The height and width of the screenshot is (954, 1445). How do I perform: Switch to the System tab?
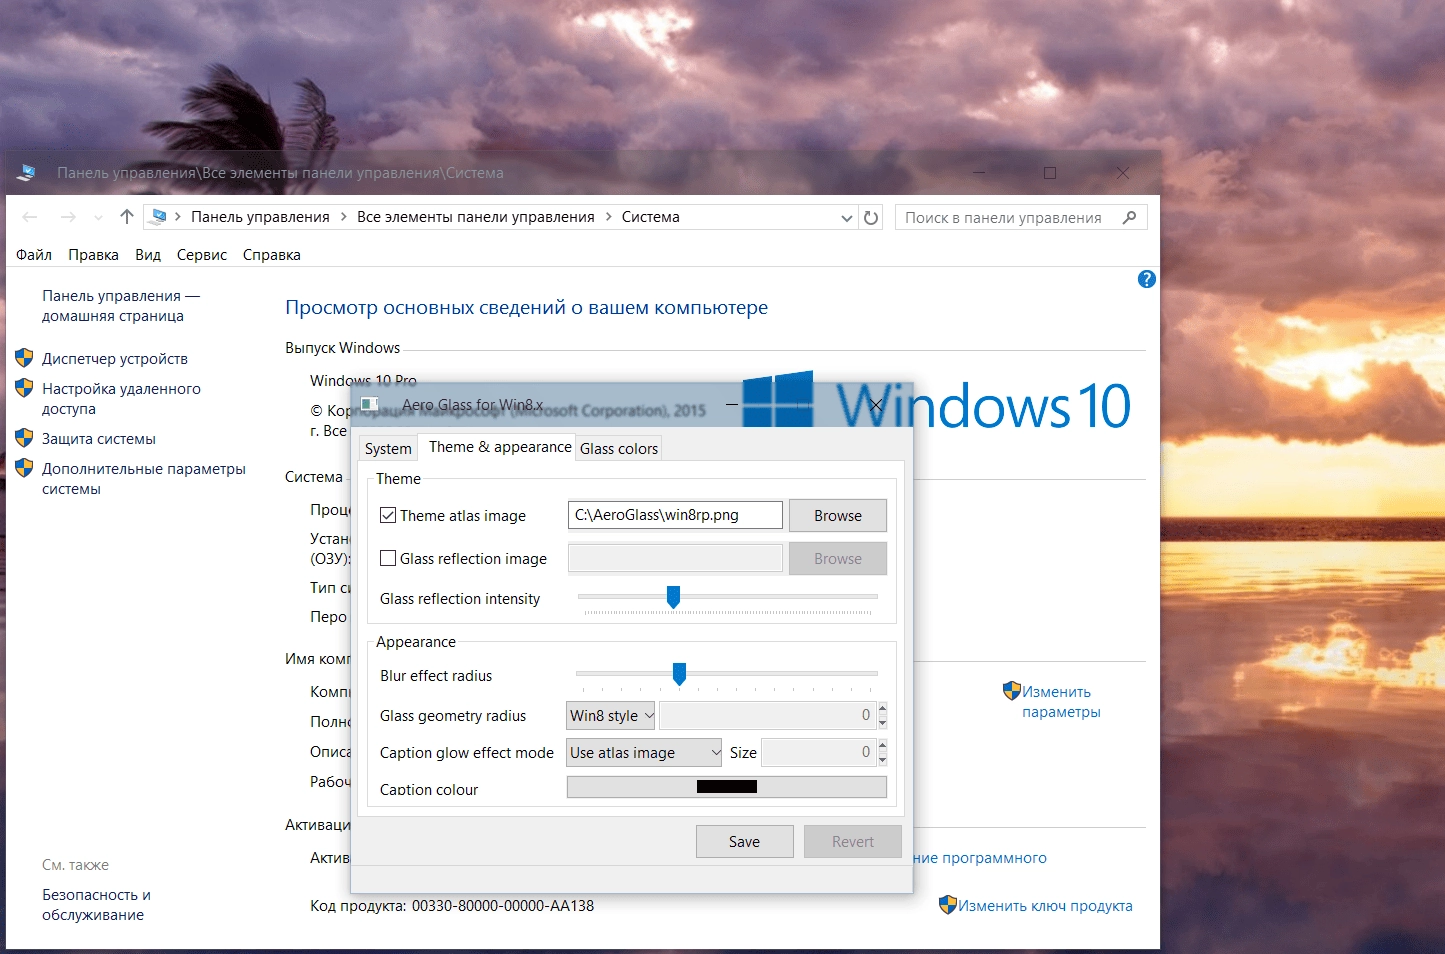[388, 449]
